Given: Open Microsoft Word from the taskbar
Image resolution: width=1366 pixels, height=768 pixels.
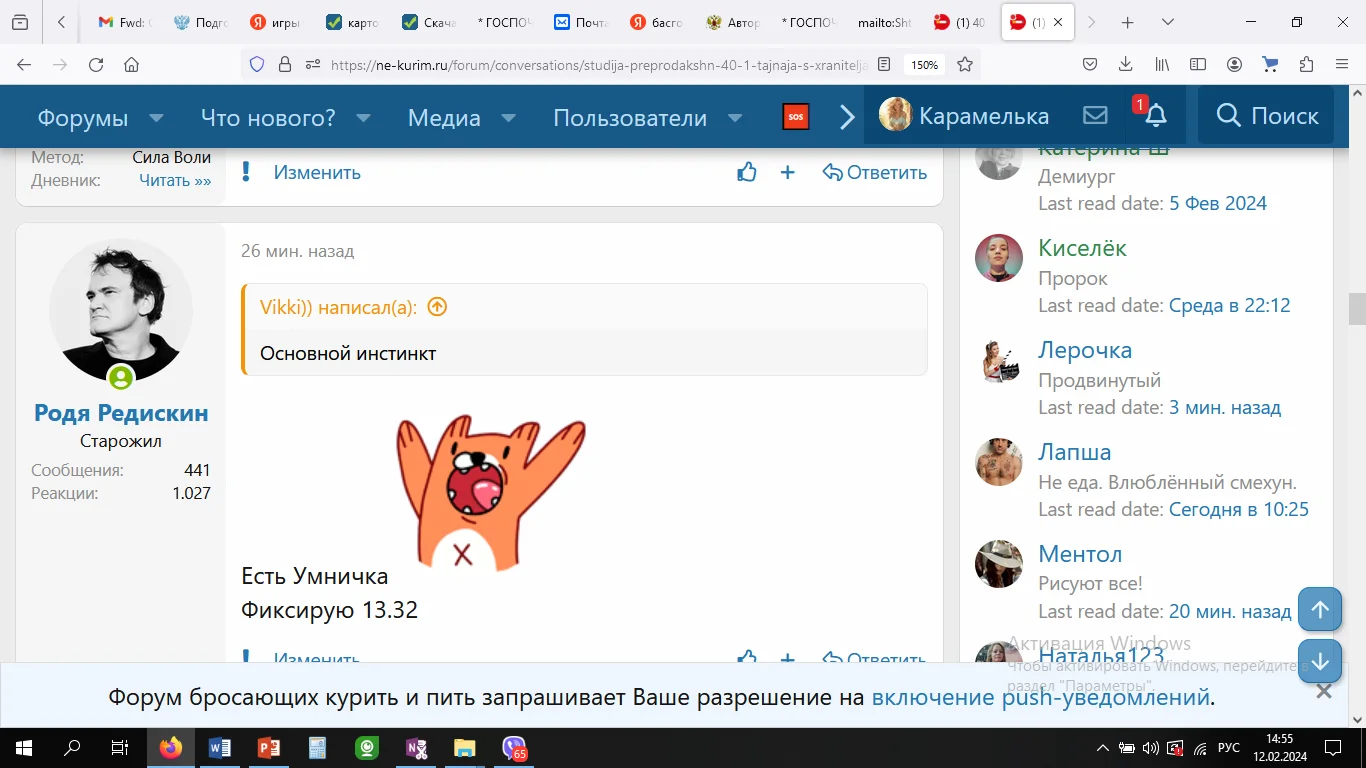Looking at the screenshot, I should [220, 747].
